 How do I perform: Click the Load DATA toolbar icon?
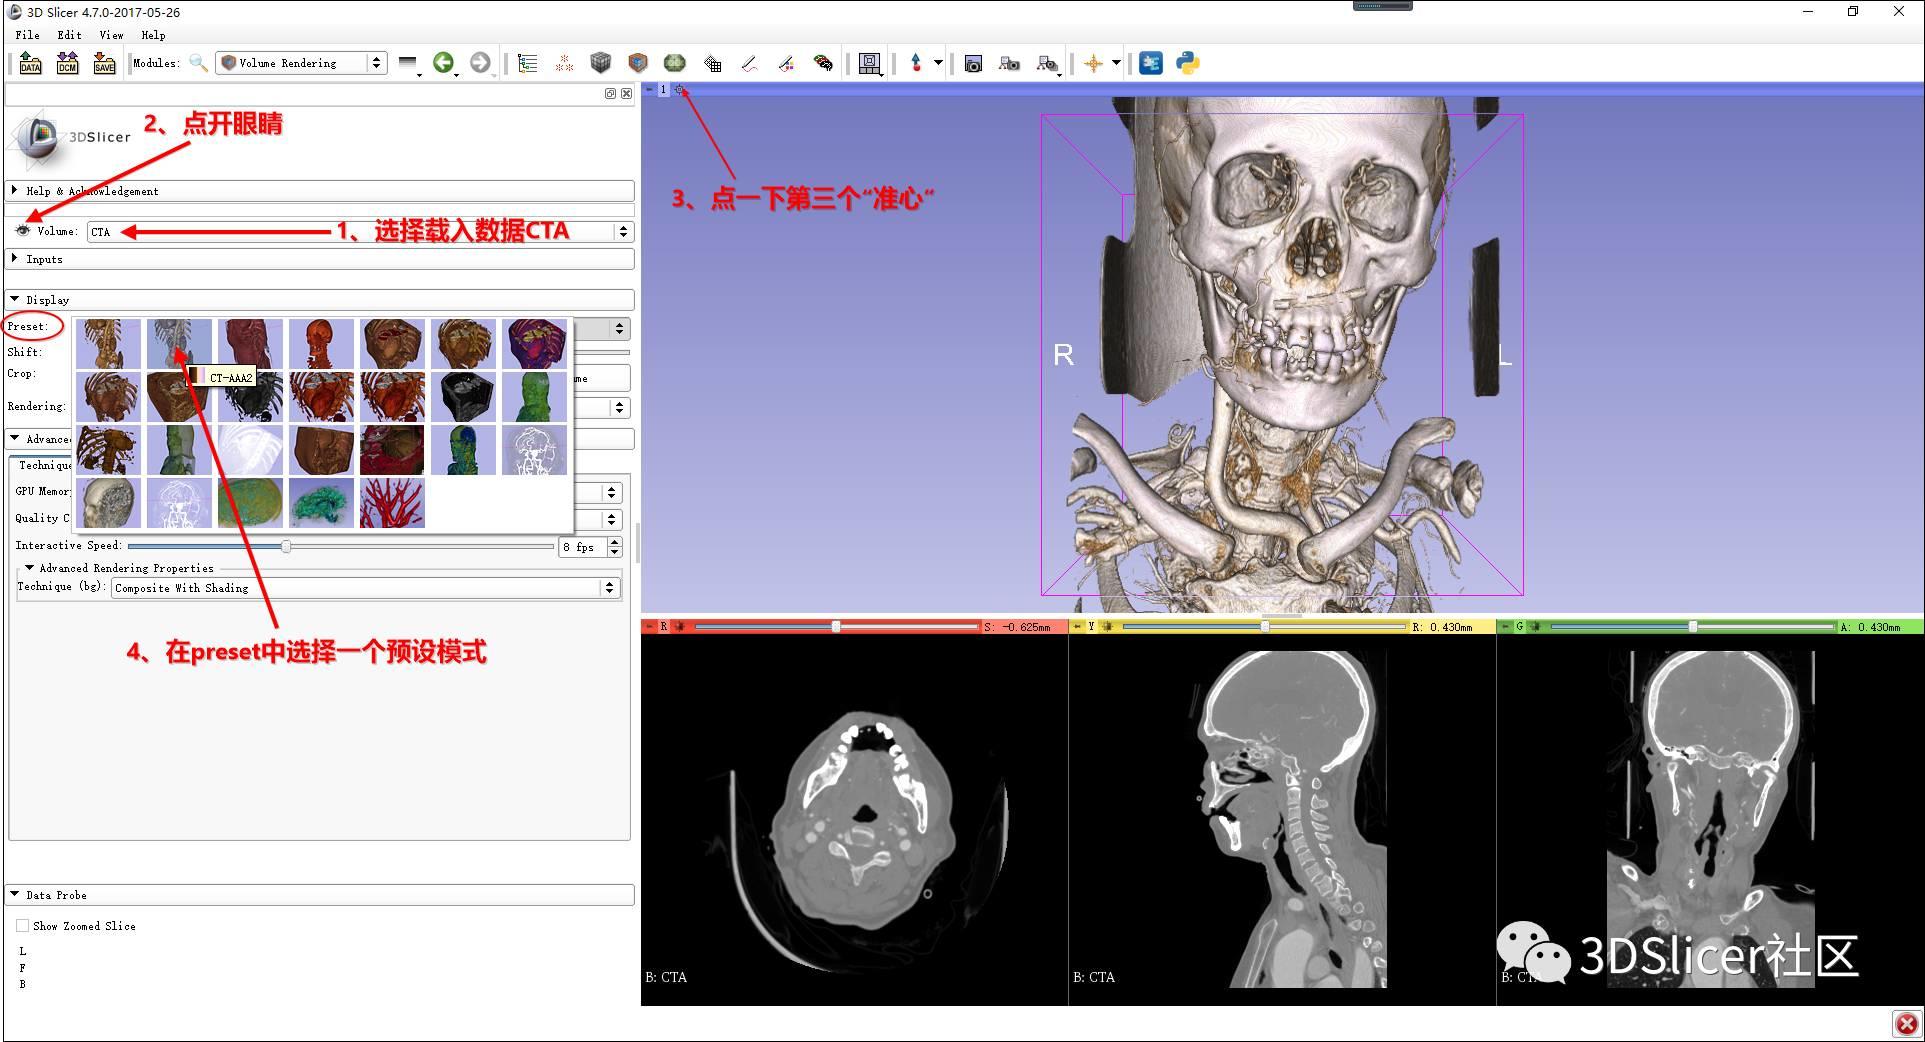tap(30, 63)
